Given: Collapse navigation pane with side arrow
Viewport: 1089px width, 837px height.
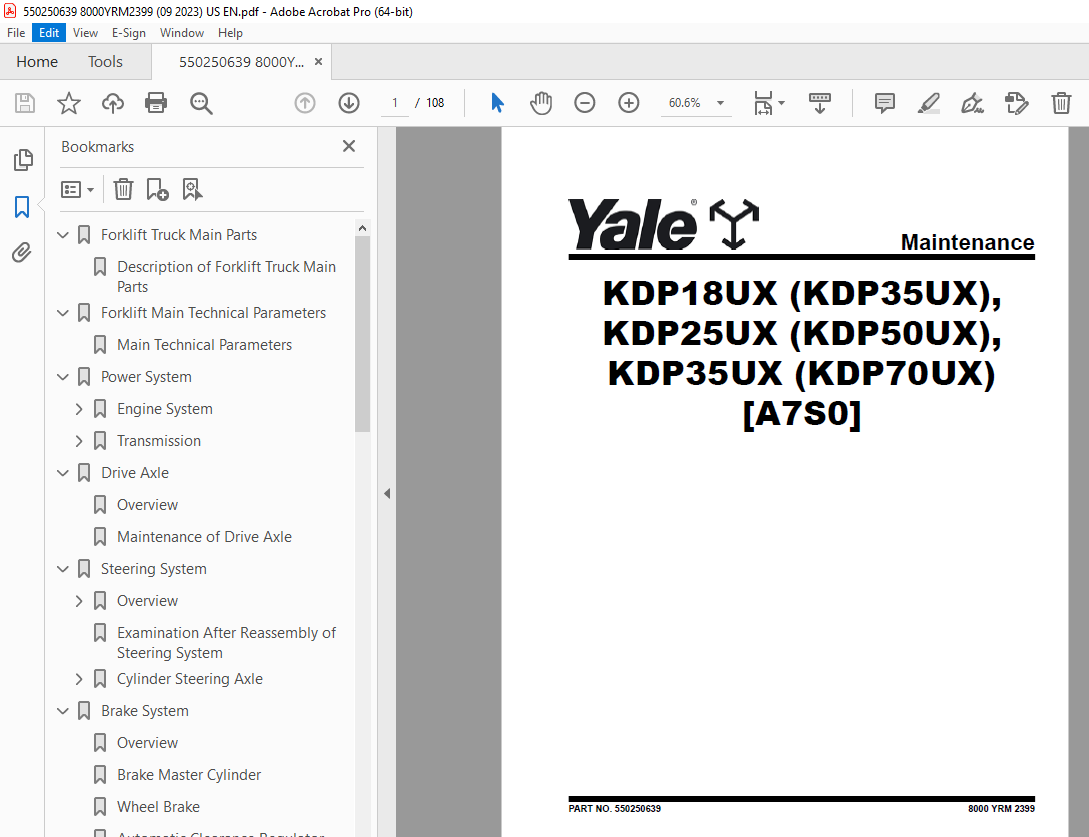Looking at the screenshot, I should click(387, 493).
